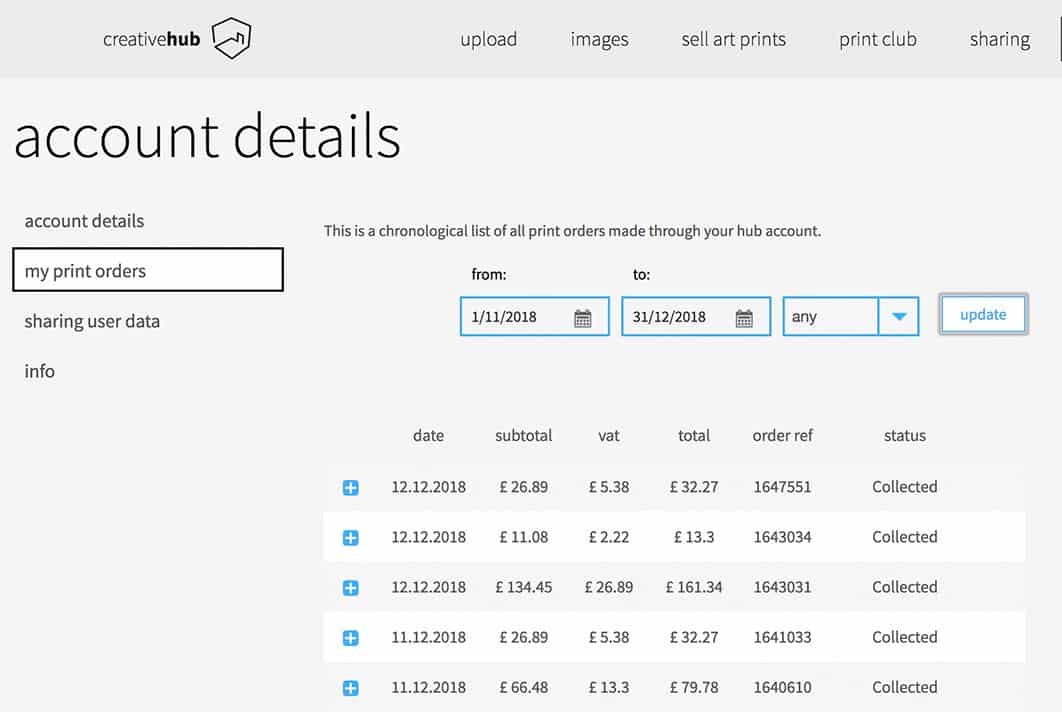This screenshot has height=712, width=1062.
Task: Select sharing in the top navigation
Action: pyautogui.click(x=999, y=40)
